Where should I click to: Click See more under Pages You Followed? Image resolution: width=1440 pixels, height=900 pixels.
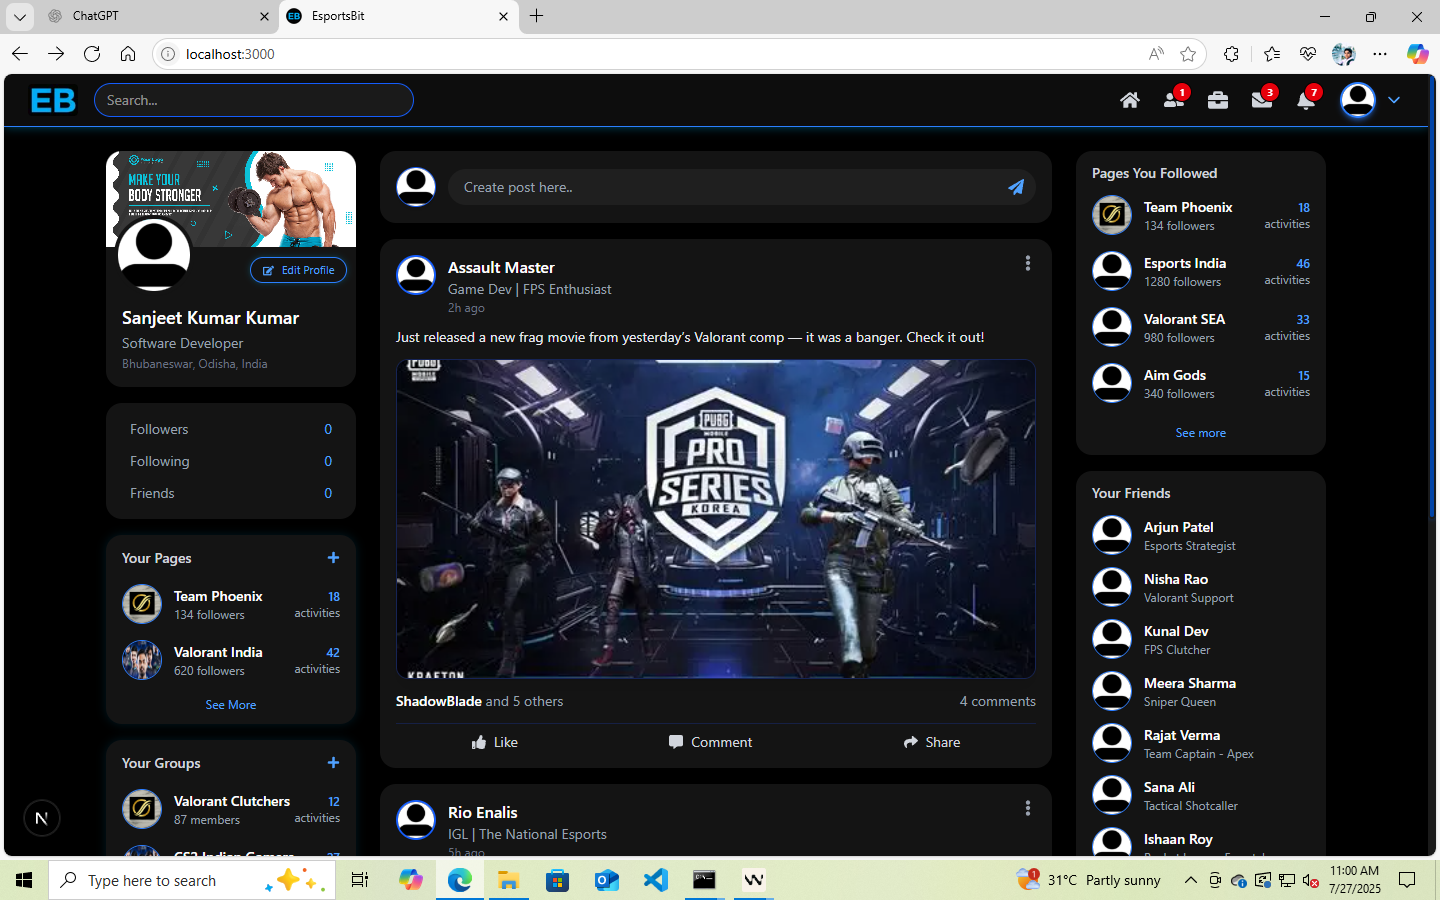coord(1201,433)
